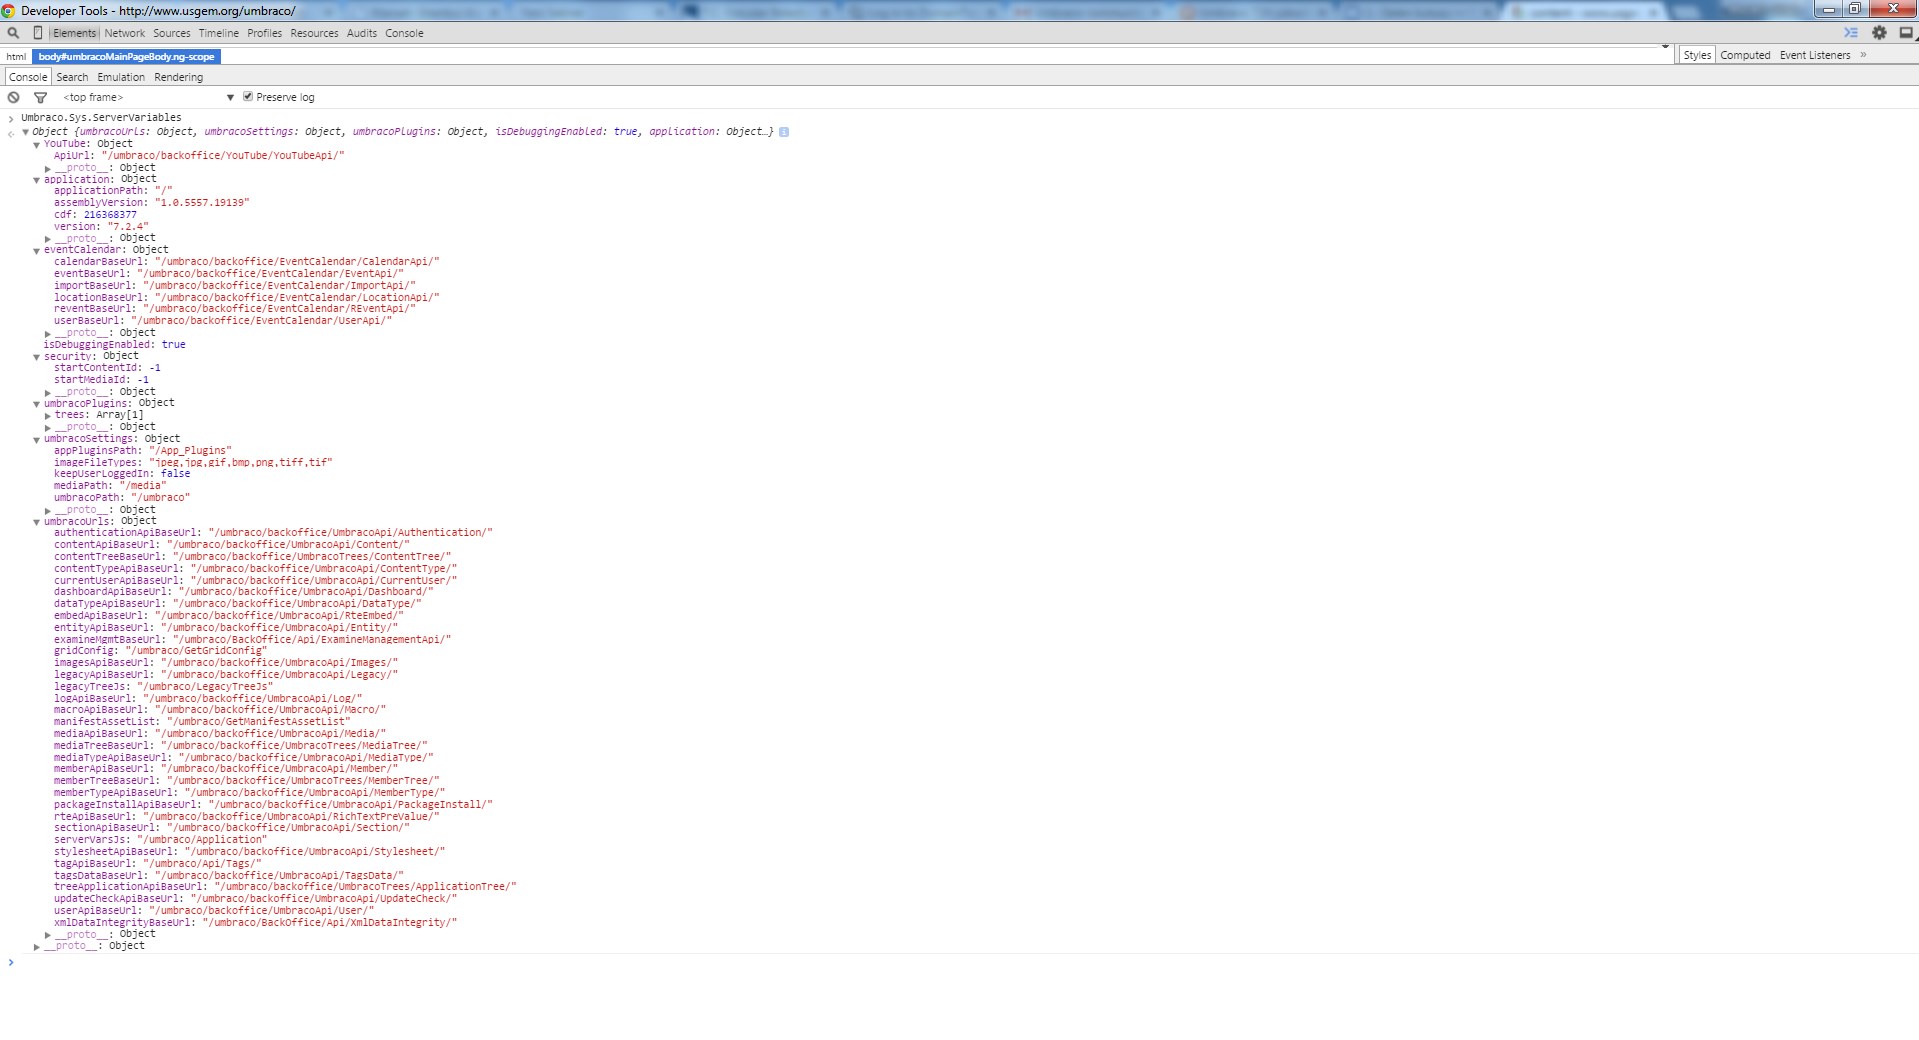Viewport: 1919px width, 1040px height.
Task: Click the authenticationApiBaseUrl value
Action: pyautogui.click(x=350, y=533)
